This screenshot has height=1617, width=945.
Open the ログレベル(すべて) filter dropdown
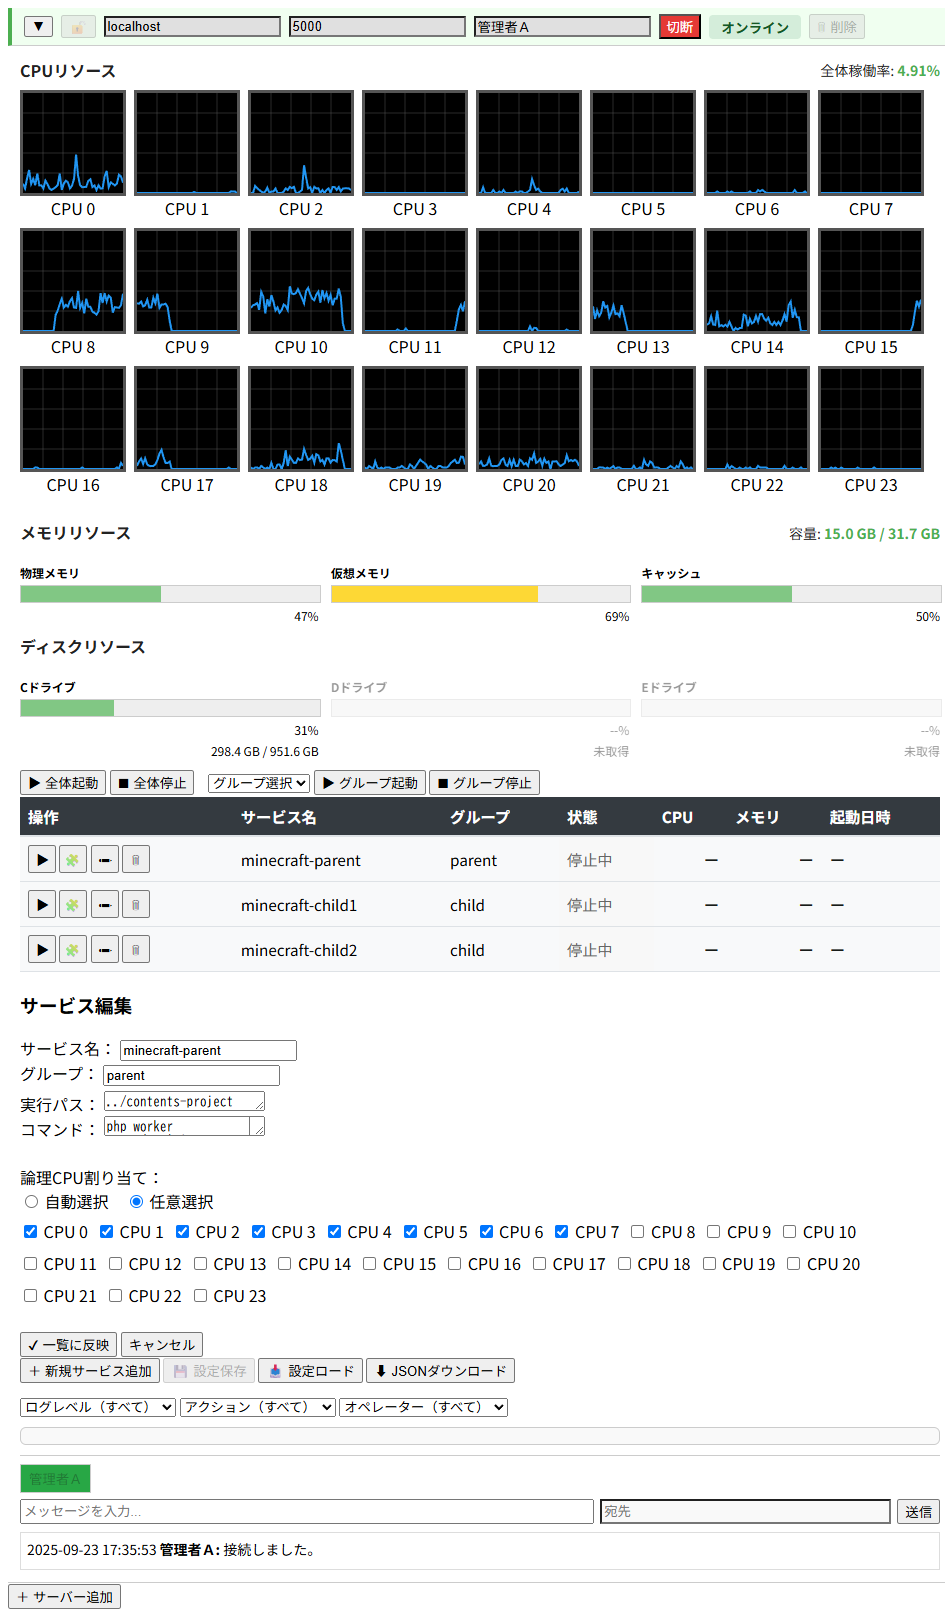pyautogui.click(x=98, y=1407)
